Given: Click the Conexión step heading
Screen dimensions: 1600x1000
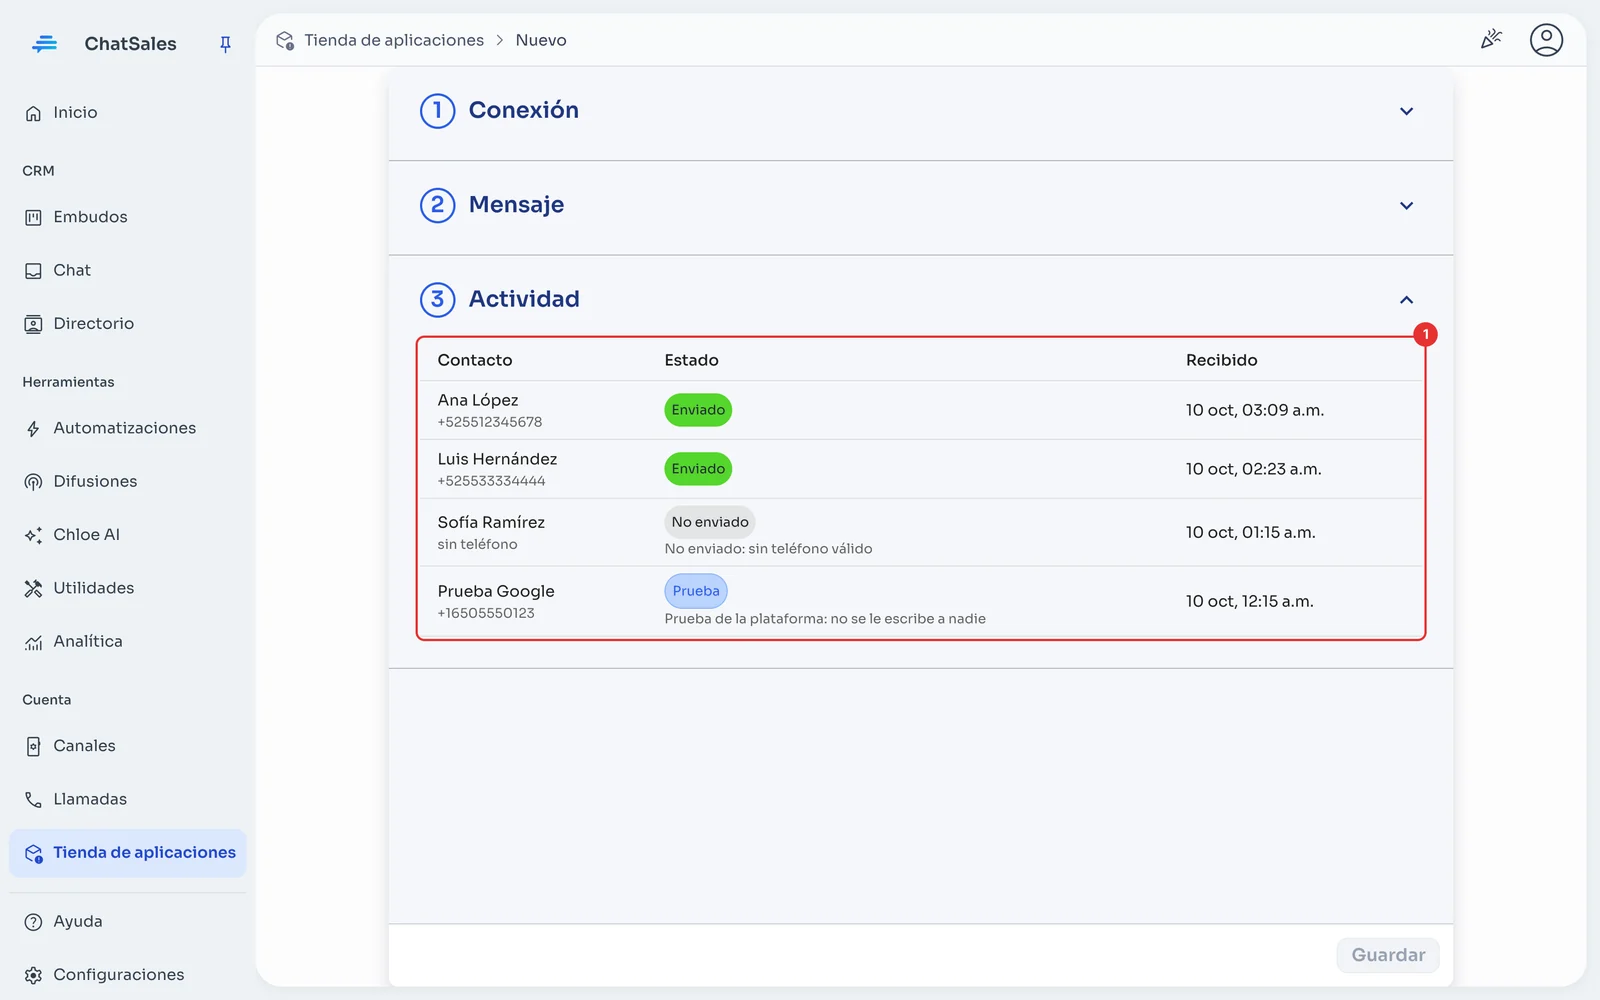Looking at the screenshot, I should [x=524, y=110].
